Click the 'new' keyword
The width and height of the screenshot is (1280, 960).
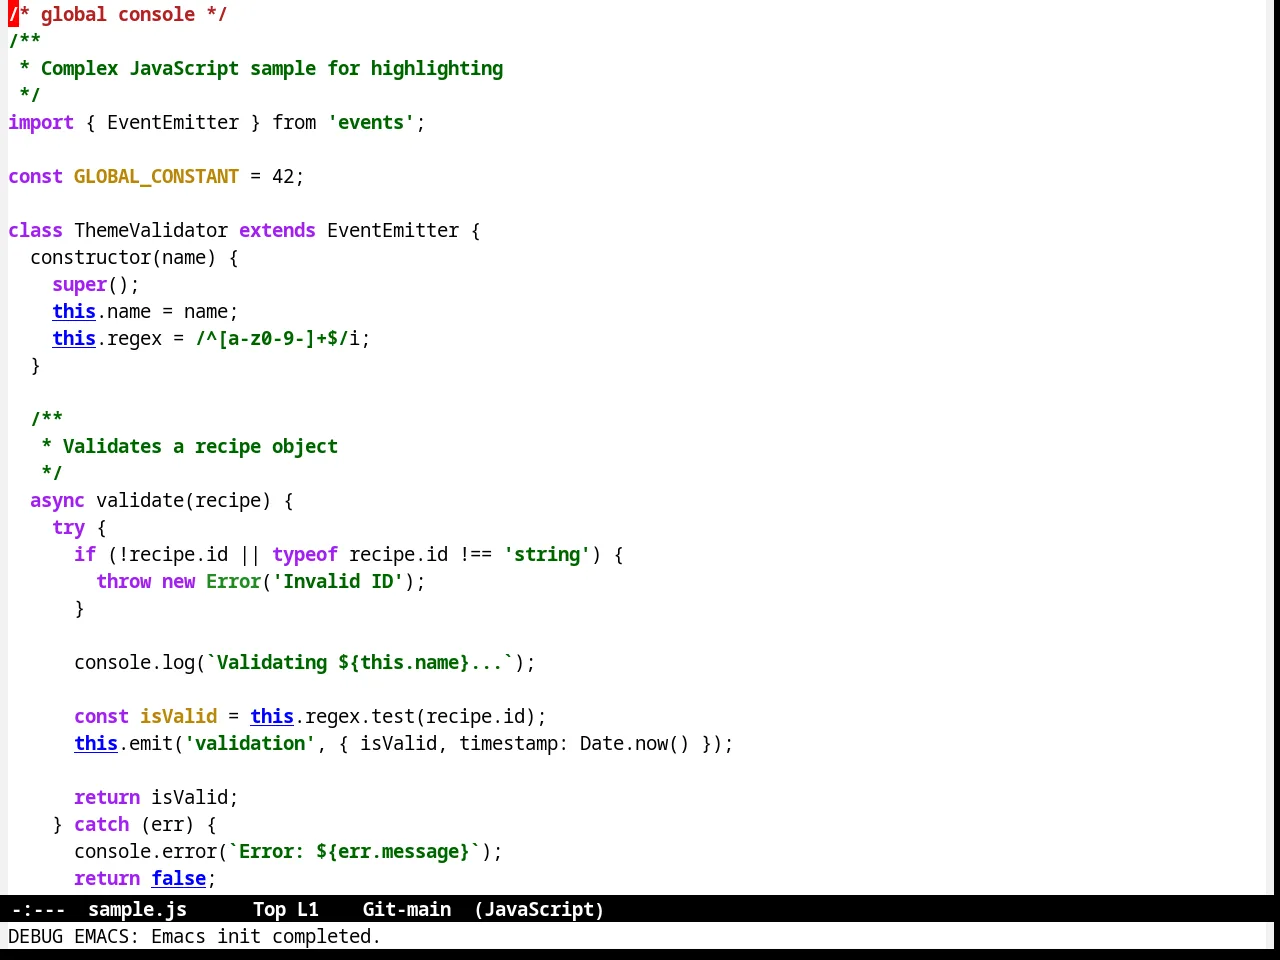pos(178,581)
